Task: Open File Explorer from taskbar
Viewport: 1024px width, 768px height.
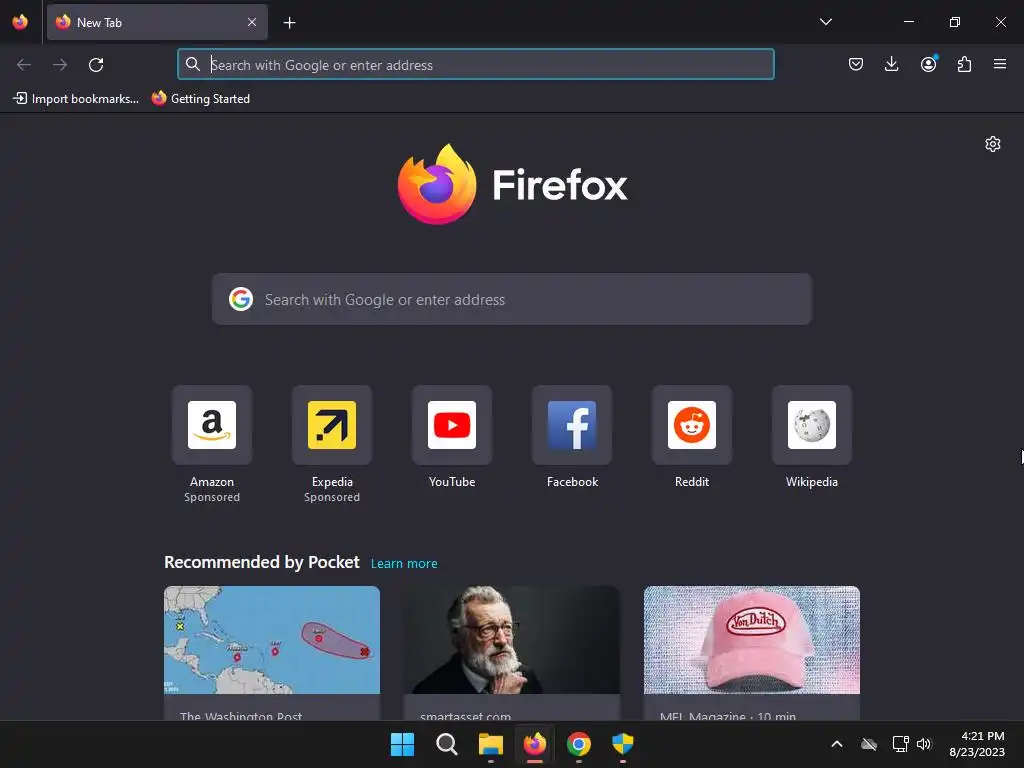Action: coord(490,744)
